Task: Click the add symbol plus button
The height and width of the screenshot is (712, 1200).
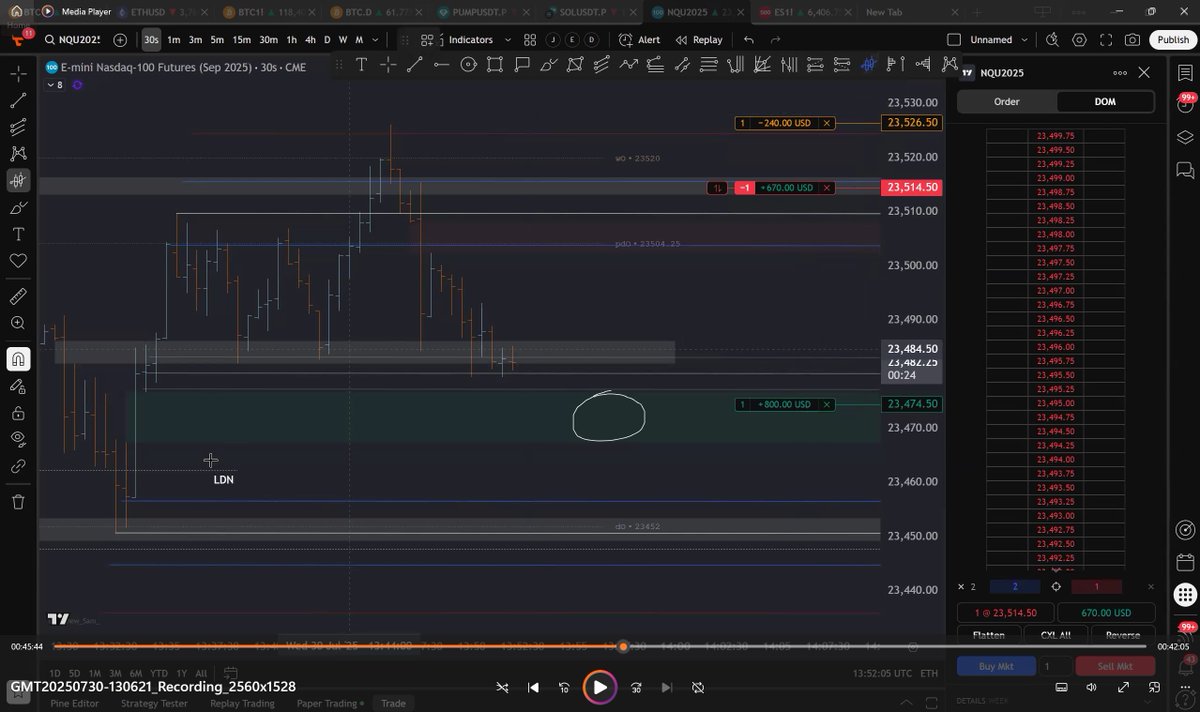Action: pos(120,40)
